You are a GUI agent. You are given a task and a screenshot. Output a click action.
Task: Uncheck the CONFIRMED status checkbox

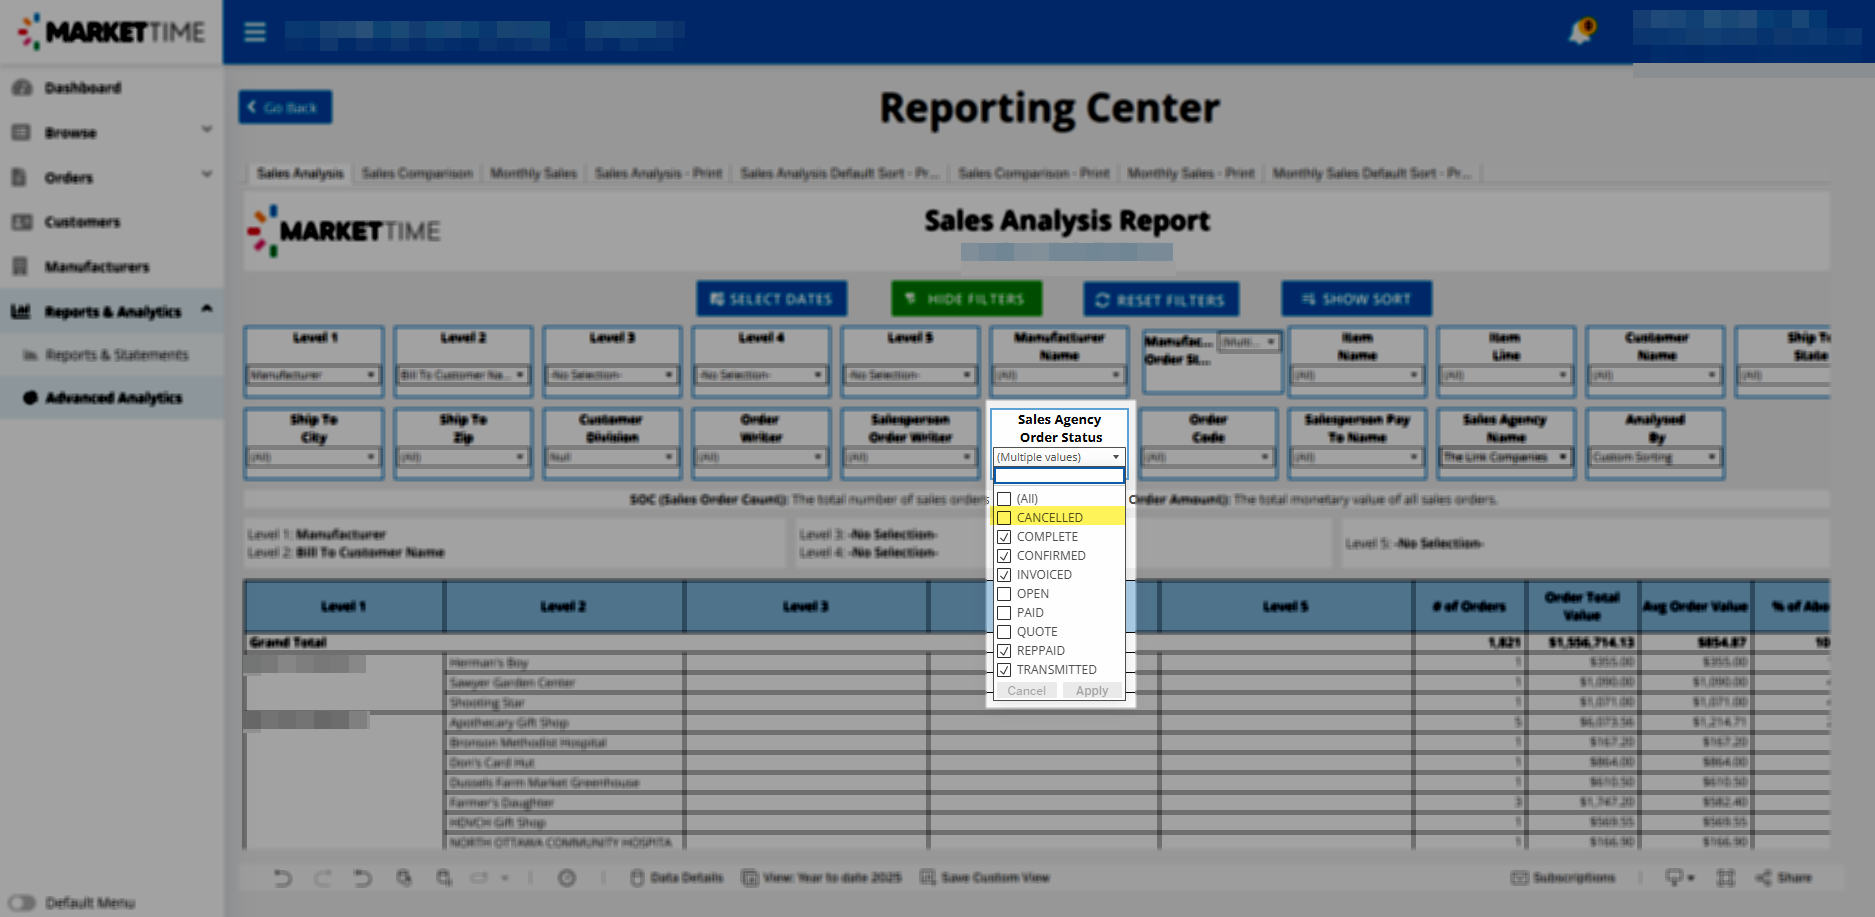(x=1004, y=556)
